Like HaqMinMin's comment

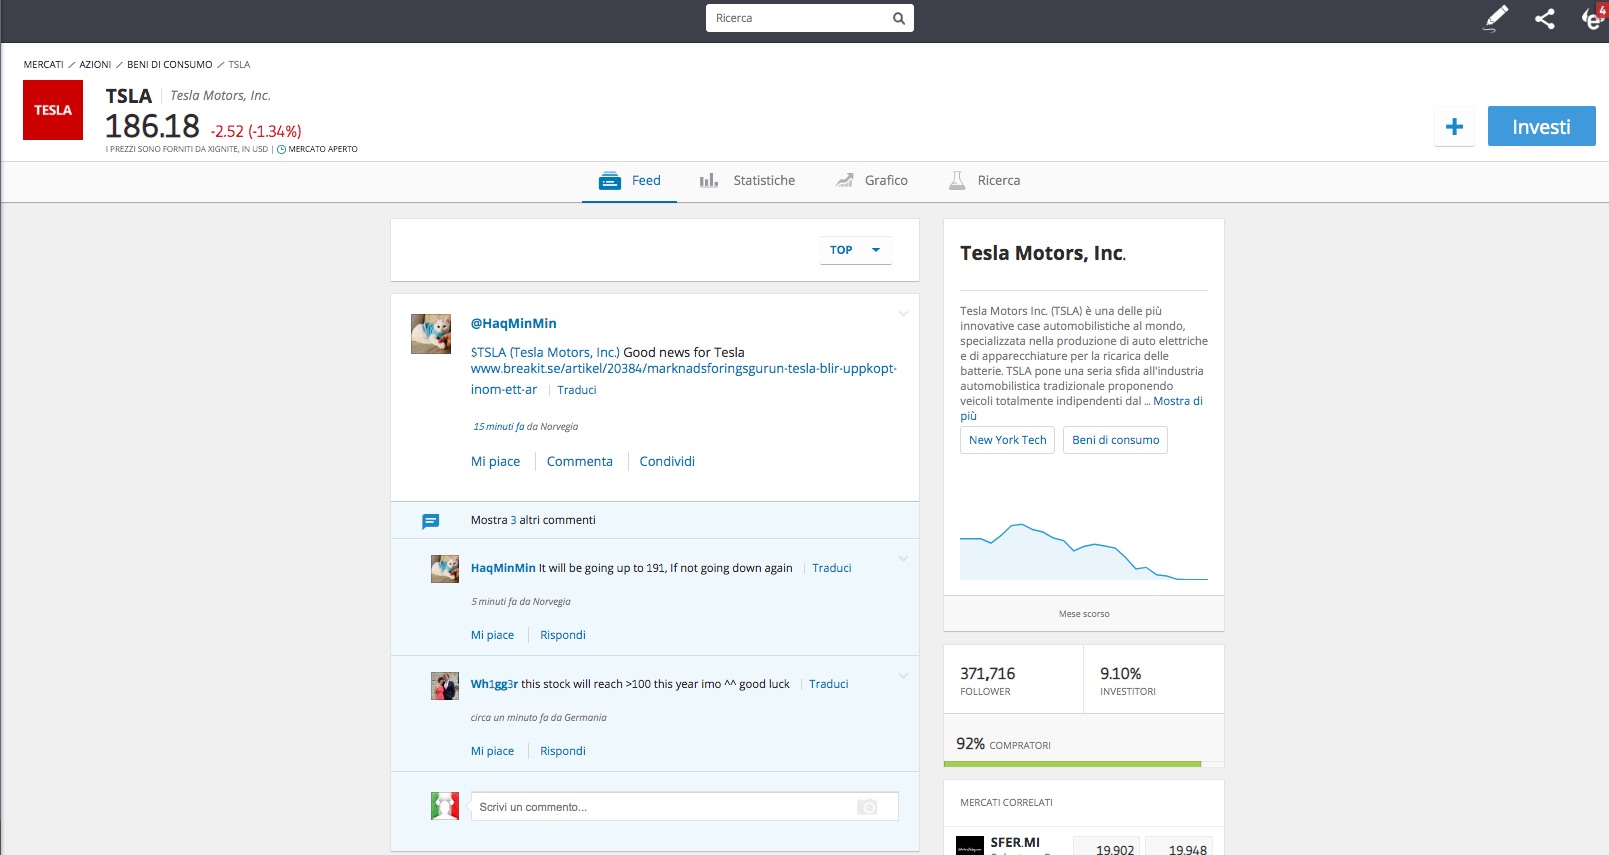click(x=493, y=635)
